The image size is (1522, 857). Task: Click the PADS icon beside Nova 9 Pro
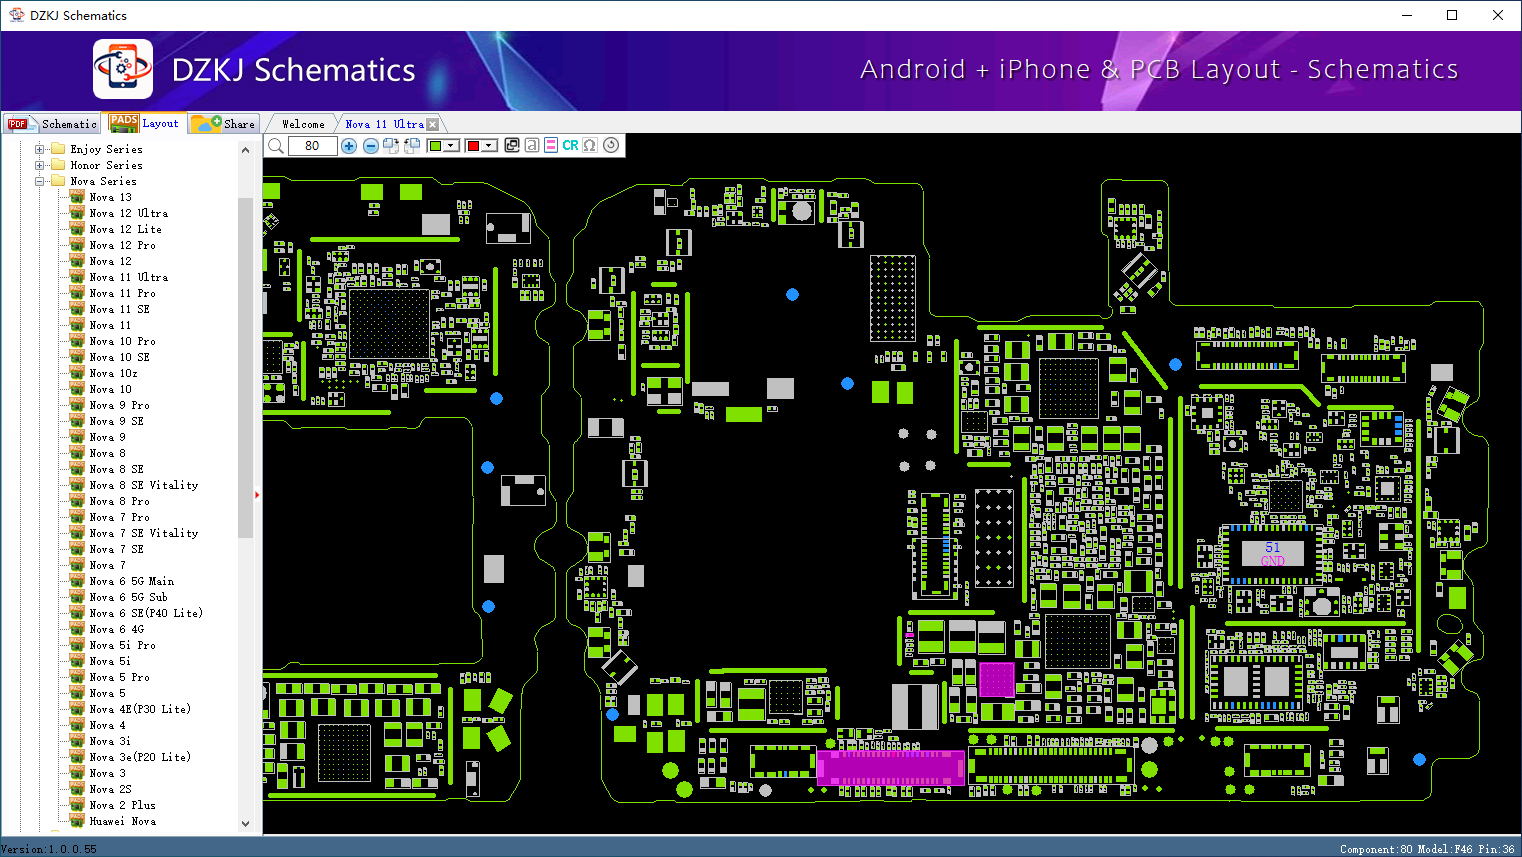click(77, 405)
